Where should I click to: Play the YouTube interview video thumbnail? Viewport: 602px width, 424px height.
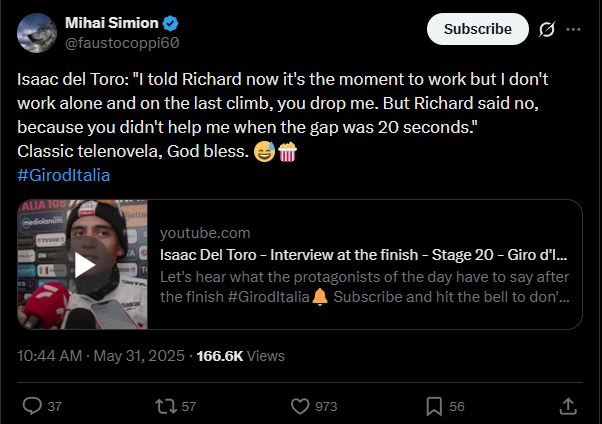click(x=84, y=265)
